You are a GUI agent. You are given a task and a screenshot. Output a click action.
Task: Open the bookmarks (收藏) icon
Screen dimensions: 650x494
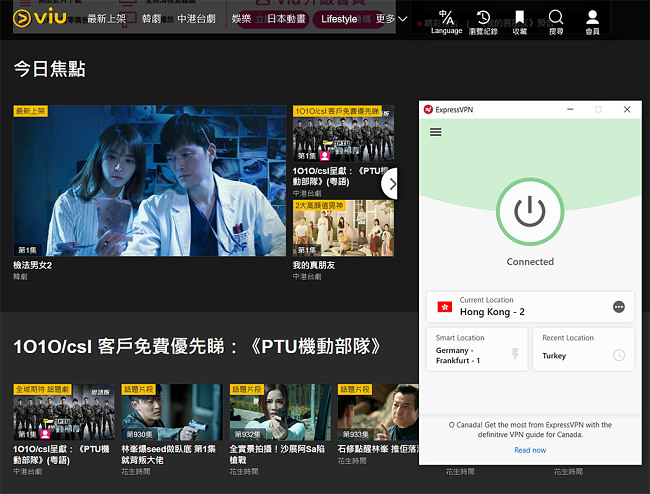click(x=519, y=22)
